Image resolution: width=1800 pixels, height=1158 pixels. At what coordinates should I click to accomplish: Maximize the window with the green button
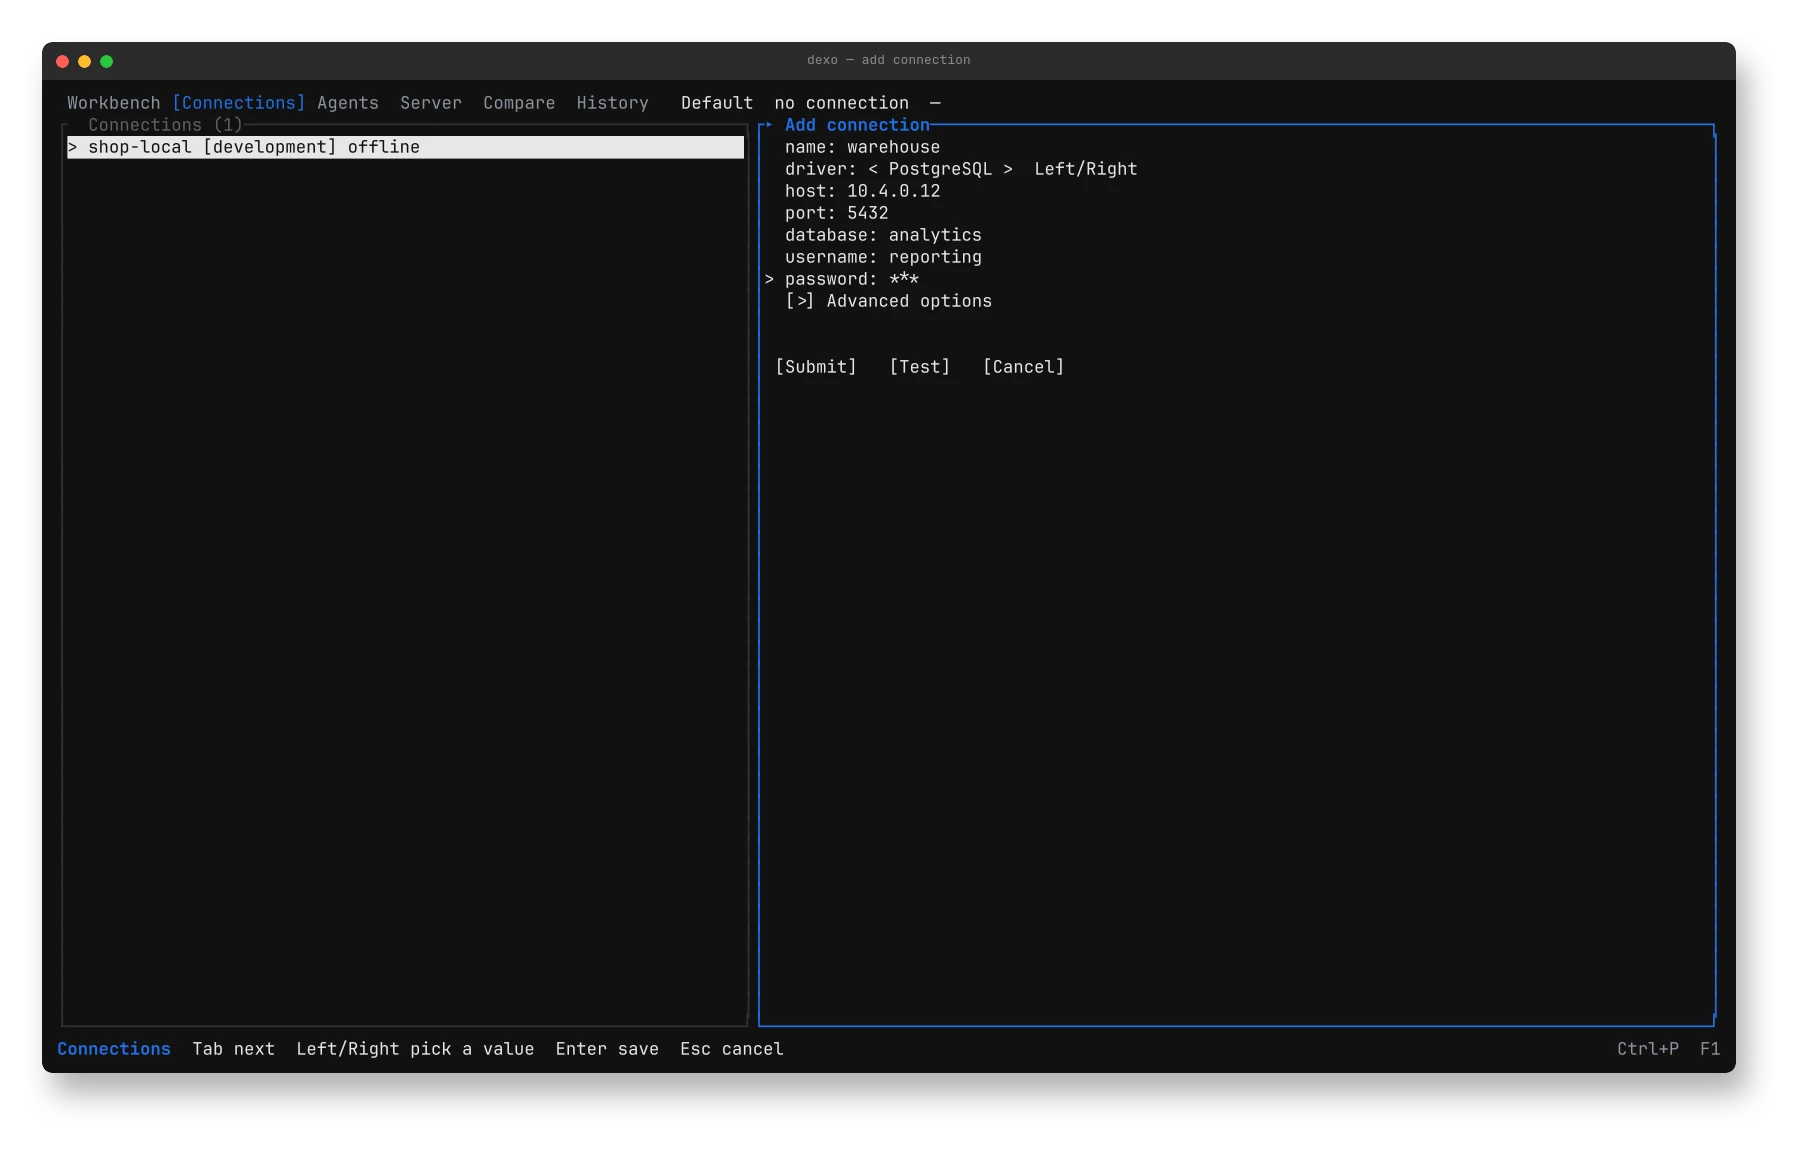pyautogui.click(x=106, y=61)
